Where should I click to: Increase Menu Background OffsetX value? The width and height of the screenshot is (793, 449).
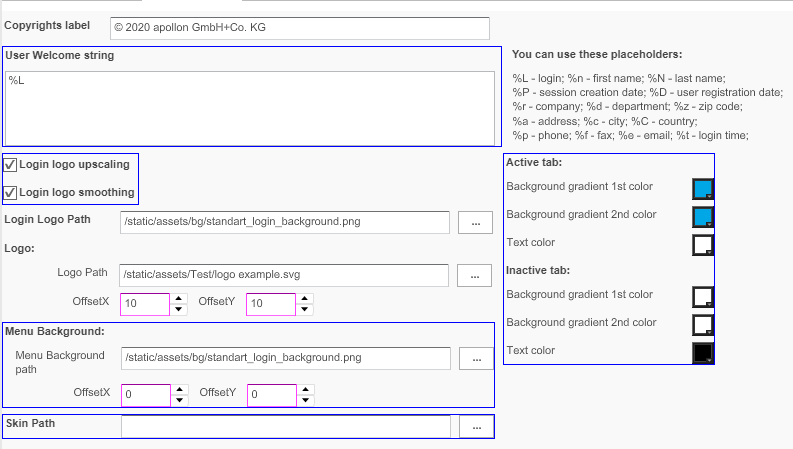pos(180,390)
